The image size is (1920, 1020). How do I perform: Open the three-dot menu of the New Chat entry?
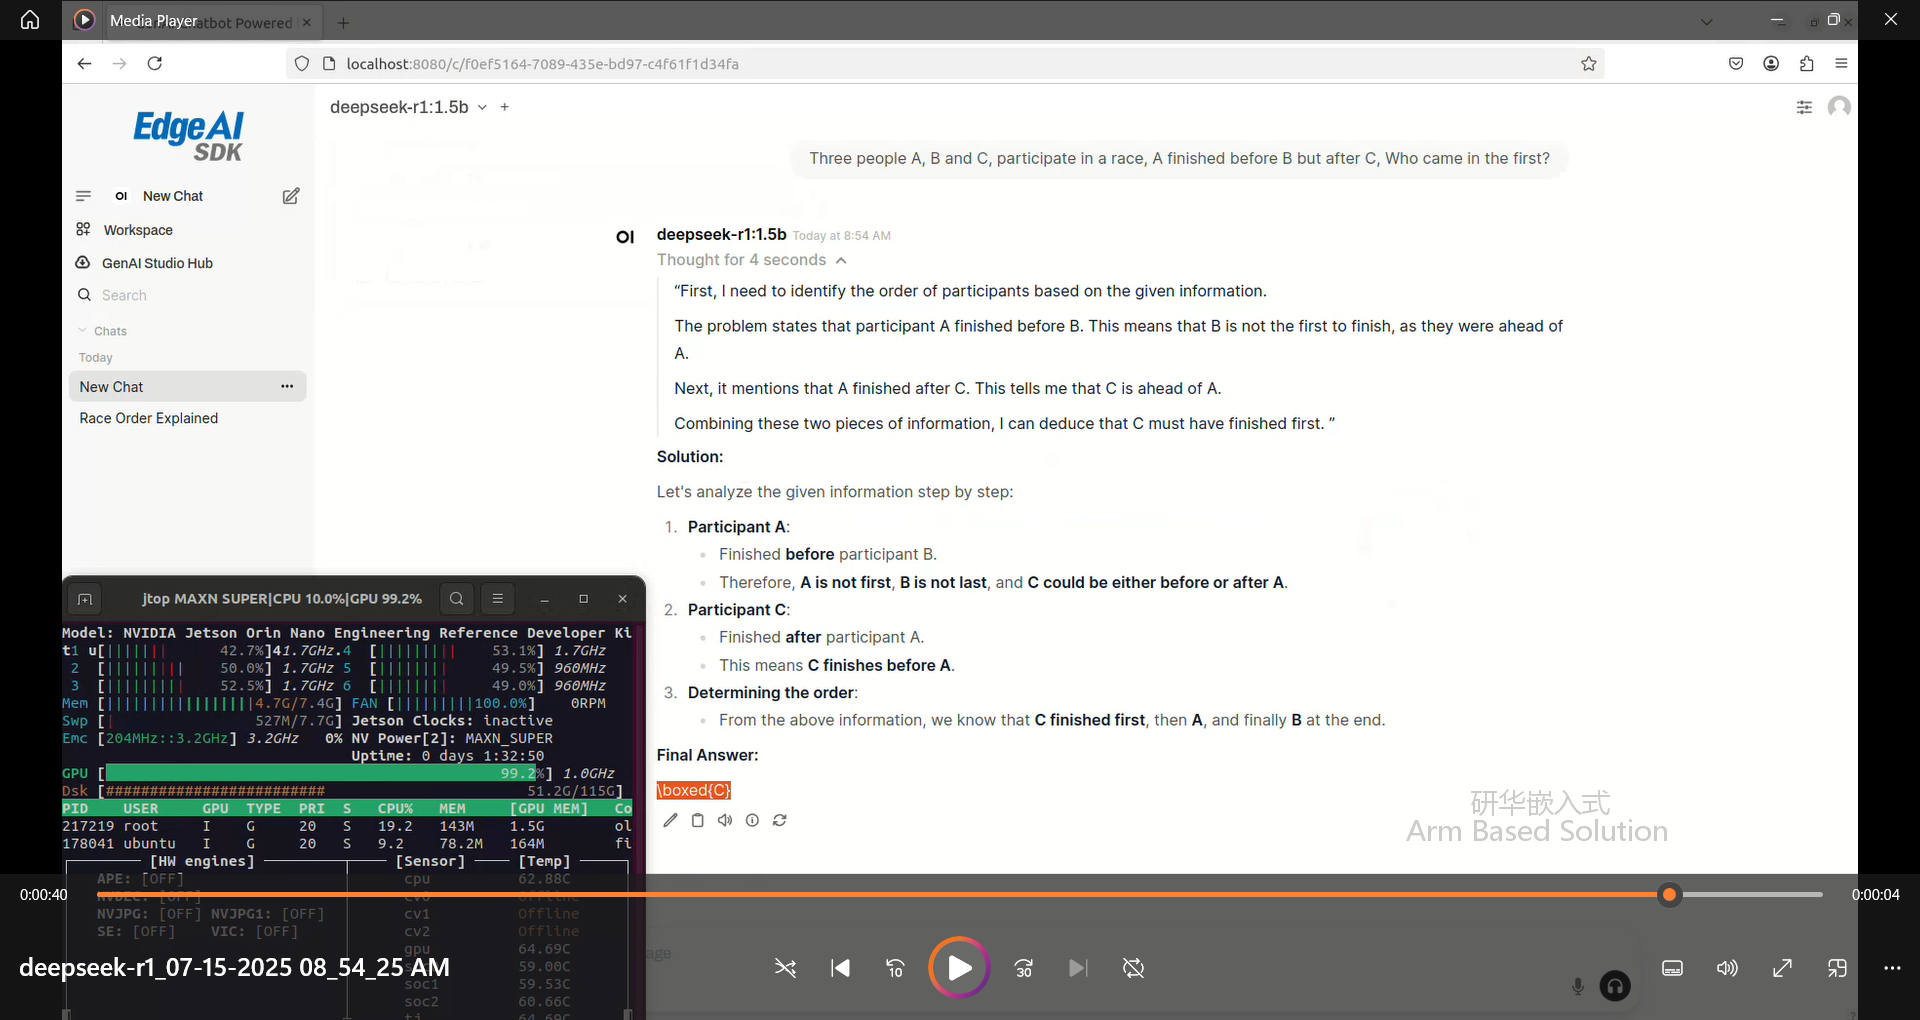coord(287,387)
